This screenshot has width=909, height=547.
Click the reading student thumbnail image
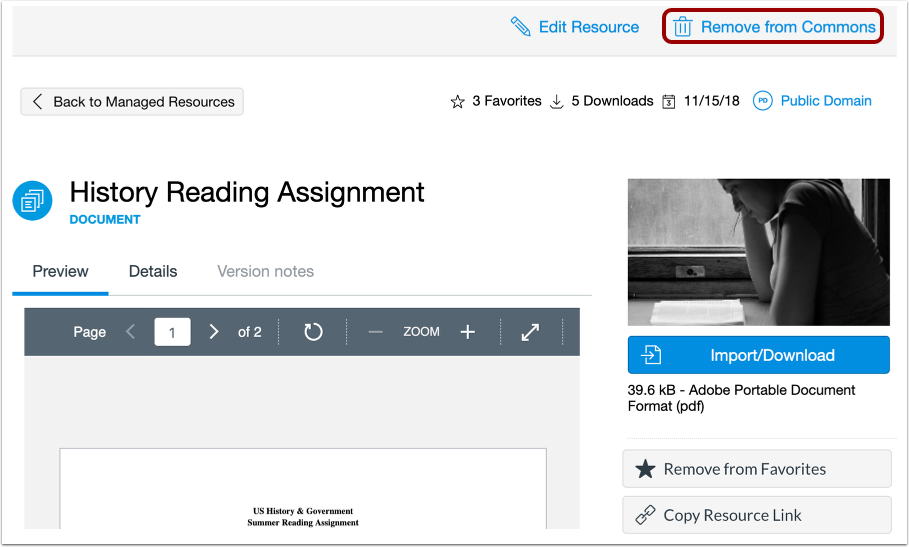[x=758, y=252]
